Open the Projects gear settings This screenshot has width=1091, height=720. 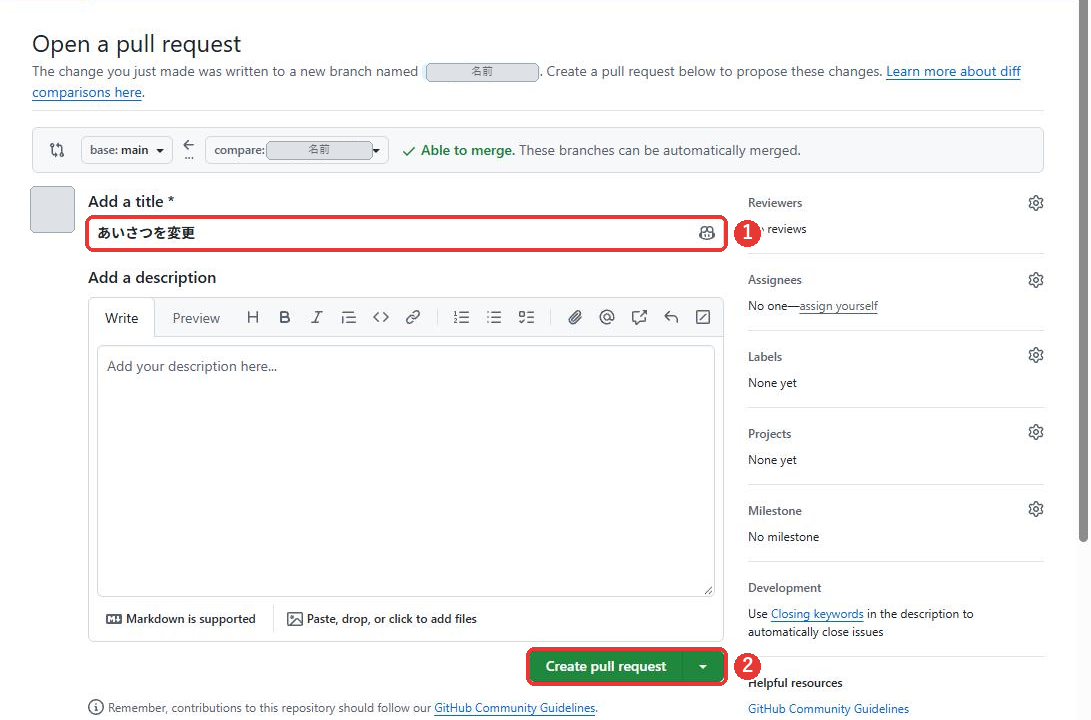[x=1035, y=432]
